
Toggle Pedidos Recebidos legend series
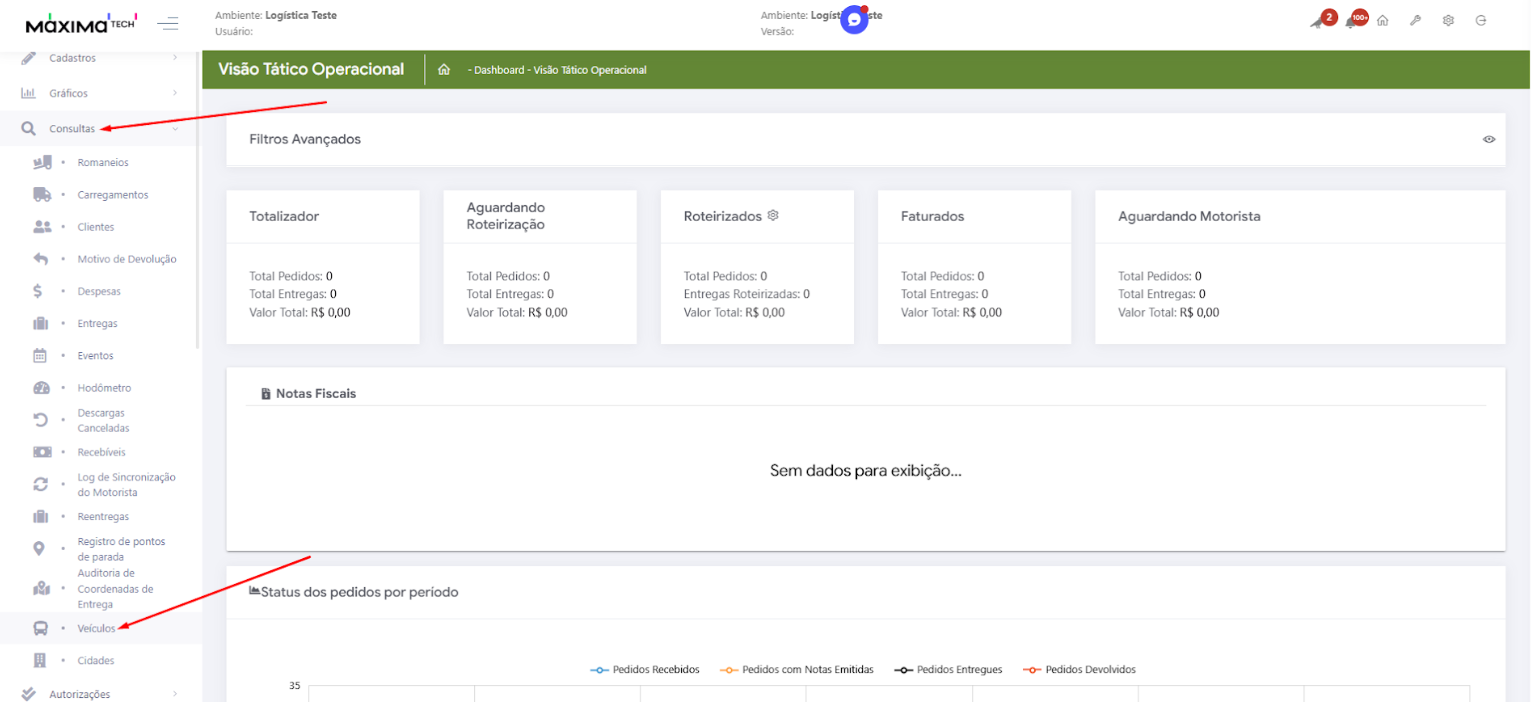(645, 670)
